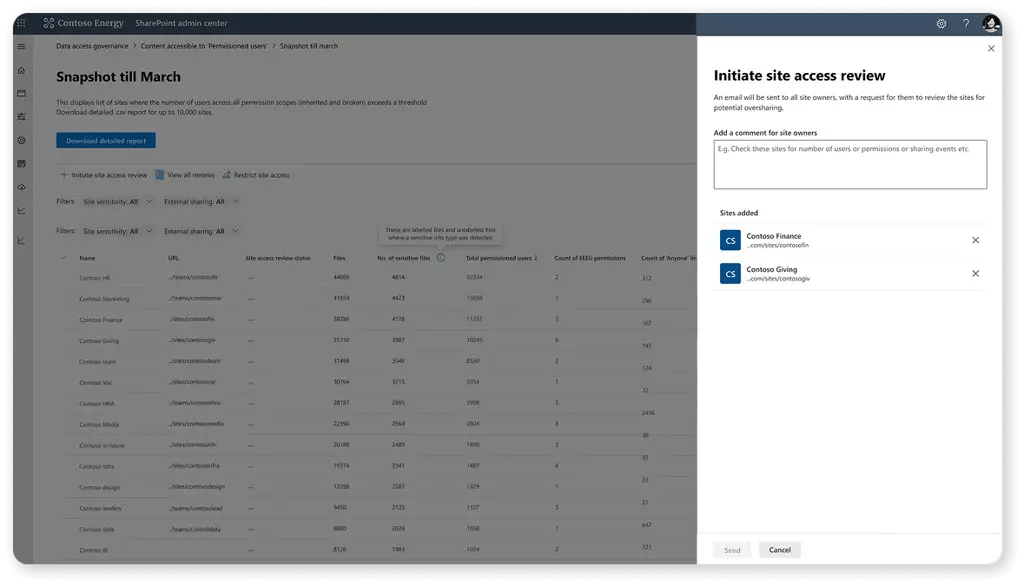The image size is (1024, 586).
Task: Click the Restrict site access icon
Action: click(x=226, y=175)
